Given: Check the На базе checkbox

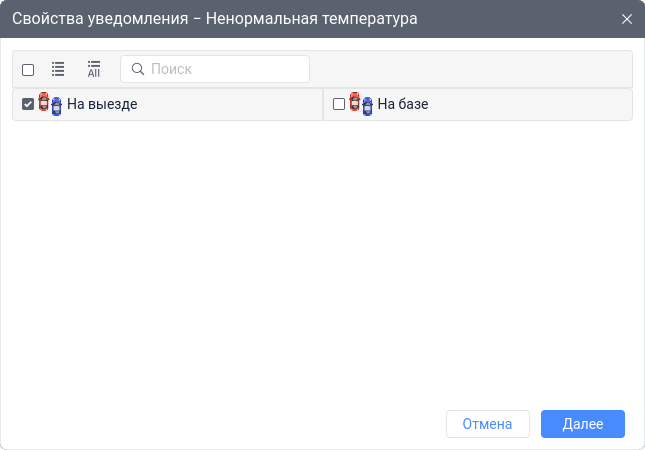Looking at the screenshot, I should 339,104.
